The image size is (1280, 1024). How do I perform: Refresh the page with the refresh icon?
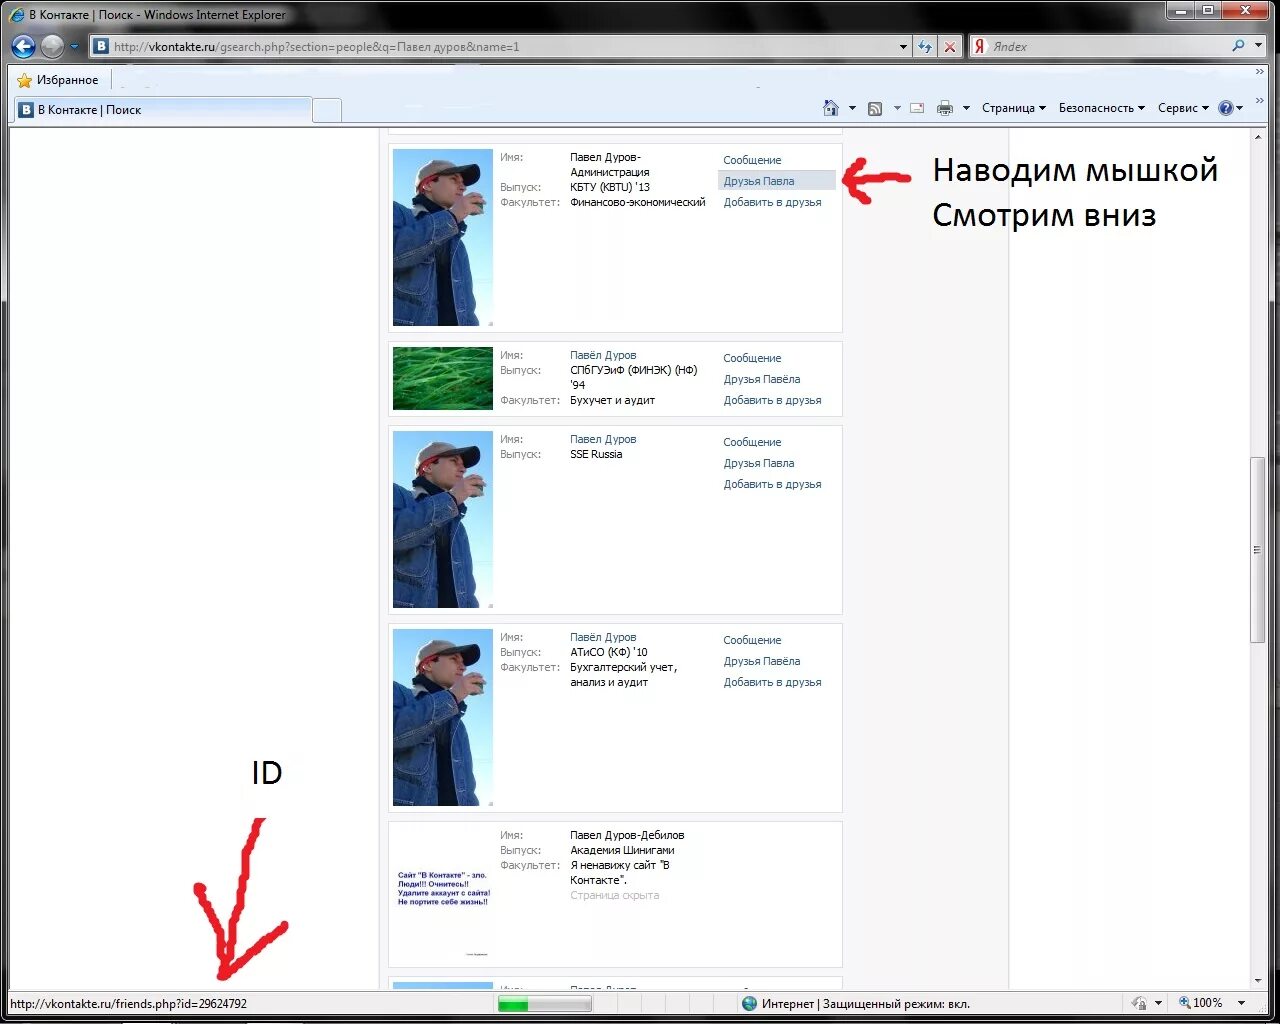pos(925,46)
